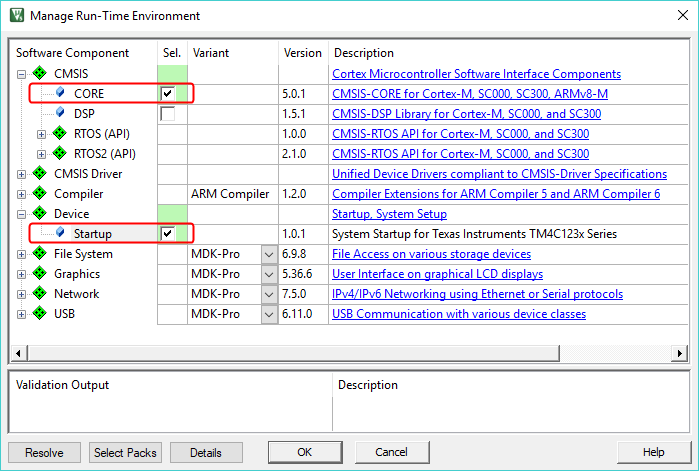Open the File System variant dropdown
The width and height of the screenshot is (699, 471).
coord(269,254)
